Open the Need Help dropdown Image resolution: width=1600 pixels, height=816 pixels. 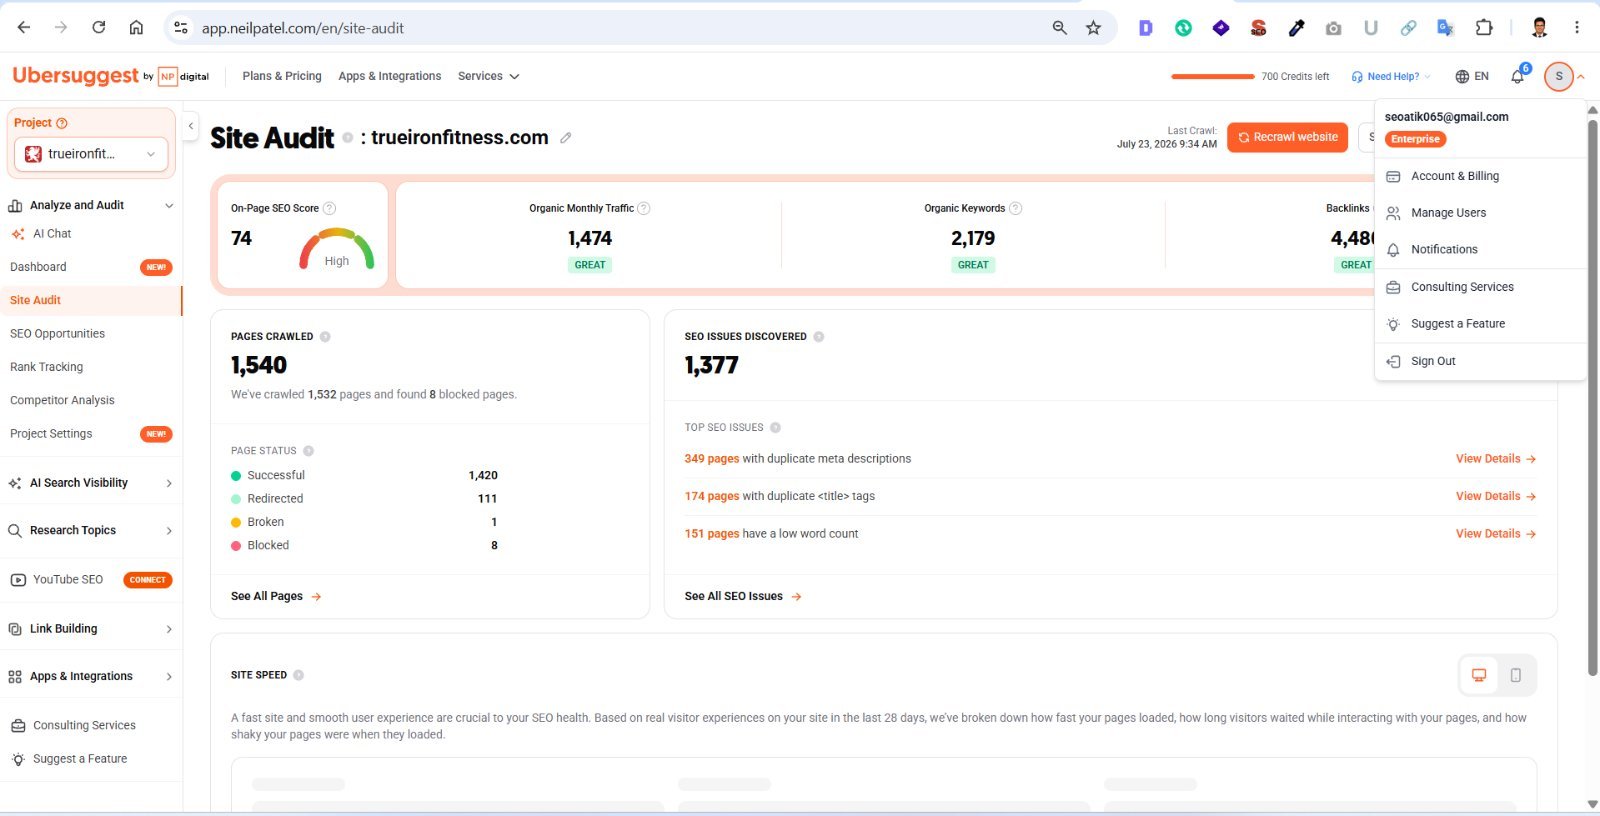(1391, 76)
